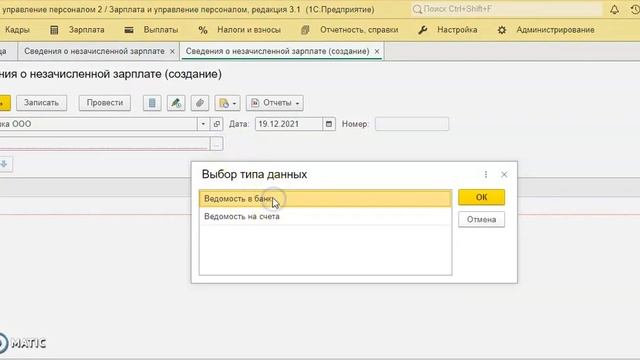Click the down arrow move icon
The width and height of the screenshot is (640, 360).
pos(4,164)
